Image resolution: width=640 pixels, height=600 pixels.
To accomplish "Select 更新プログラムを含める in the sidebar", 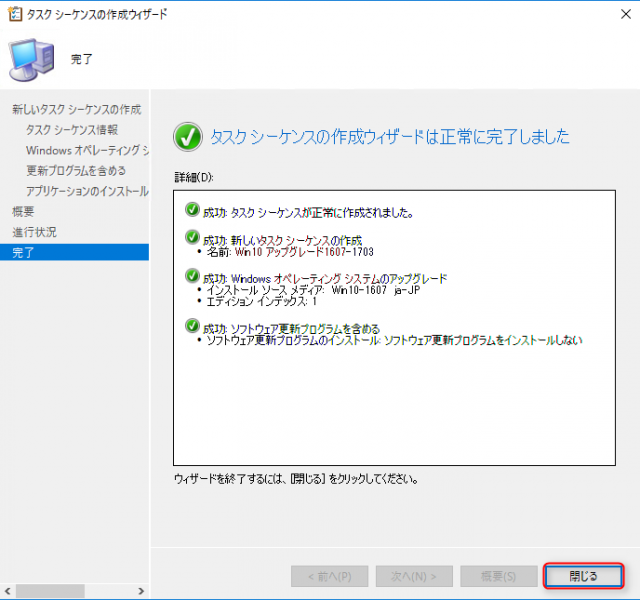I will (78, 170).
